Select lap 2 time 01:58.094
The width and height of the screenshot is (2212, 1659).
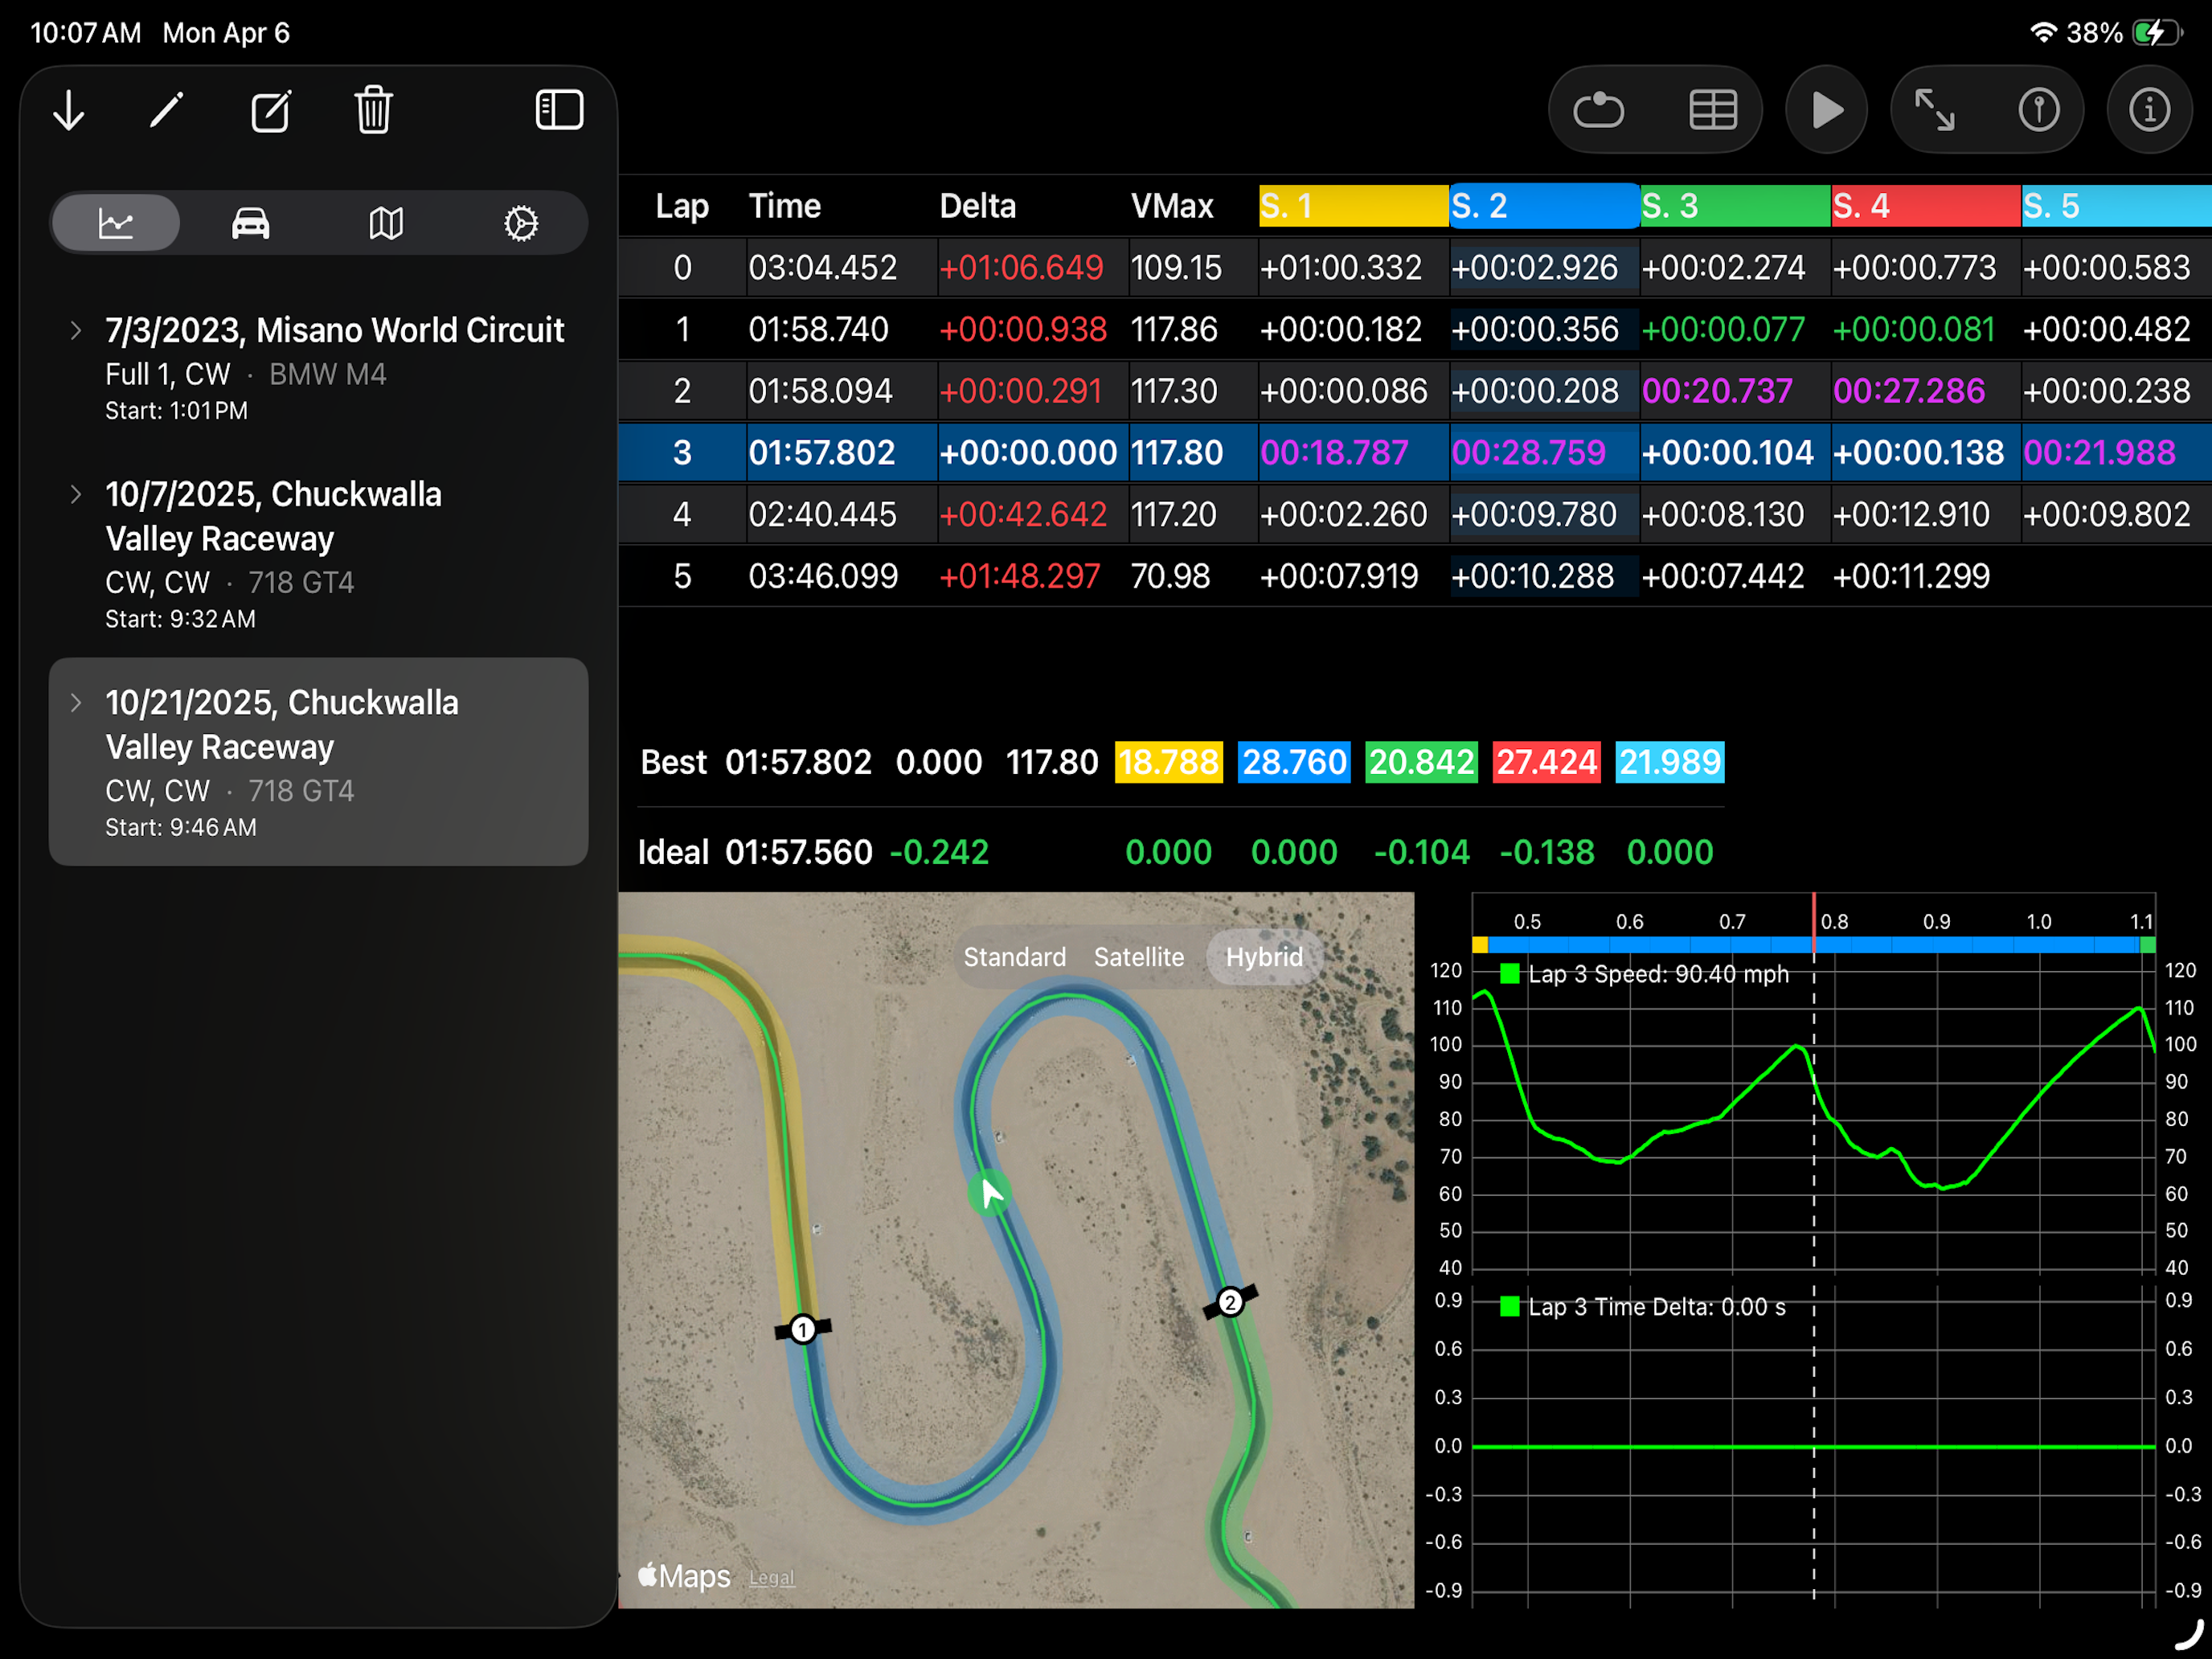(x=820, y=391)
